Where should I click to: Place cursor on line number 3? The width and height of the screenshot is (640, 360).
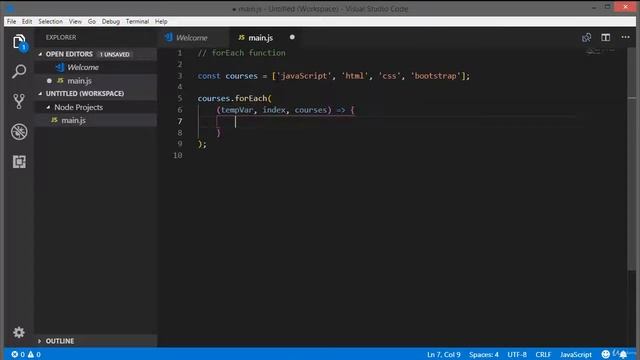180,76
